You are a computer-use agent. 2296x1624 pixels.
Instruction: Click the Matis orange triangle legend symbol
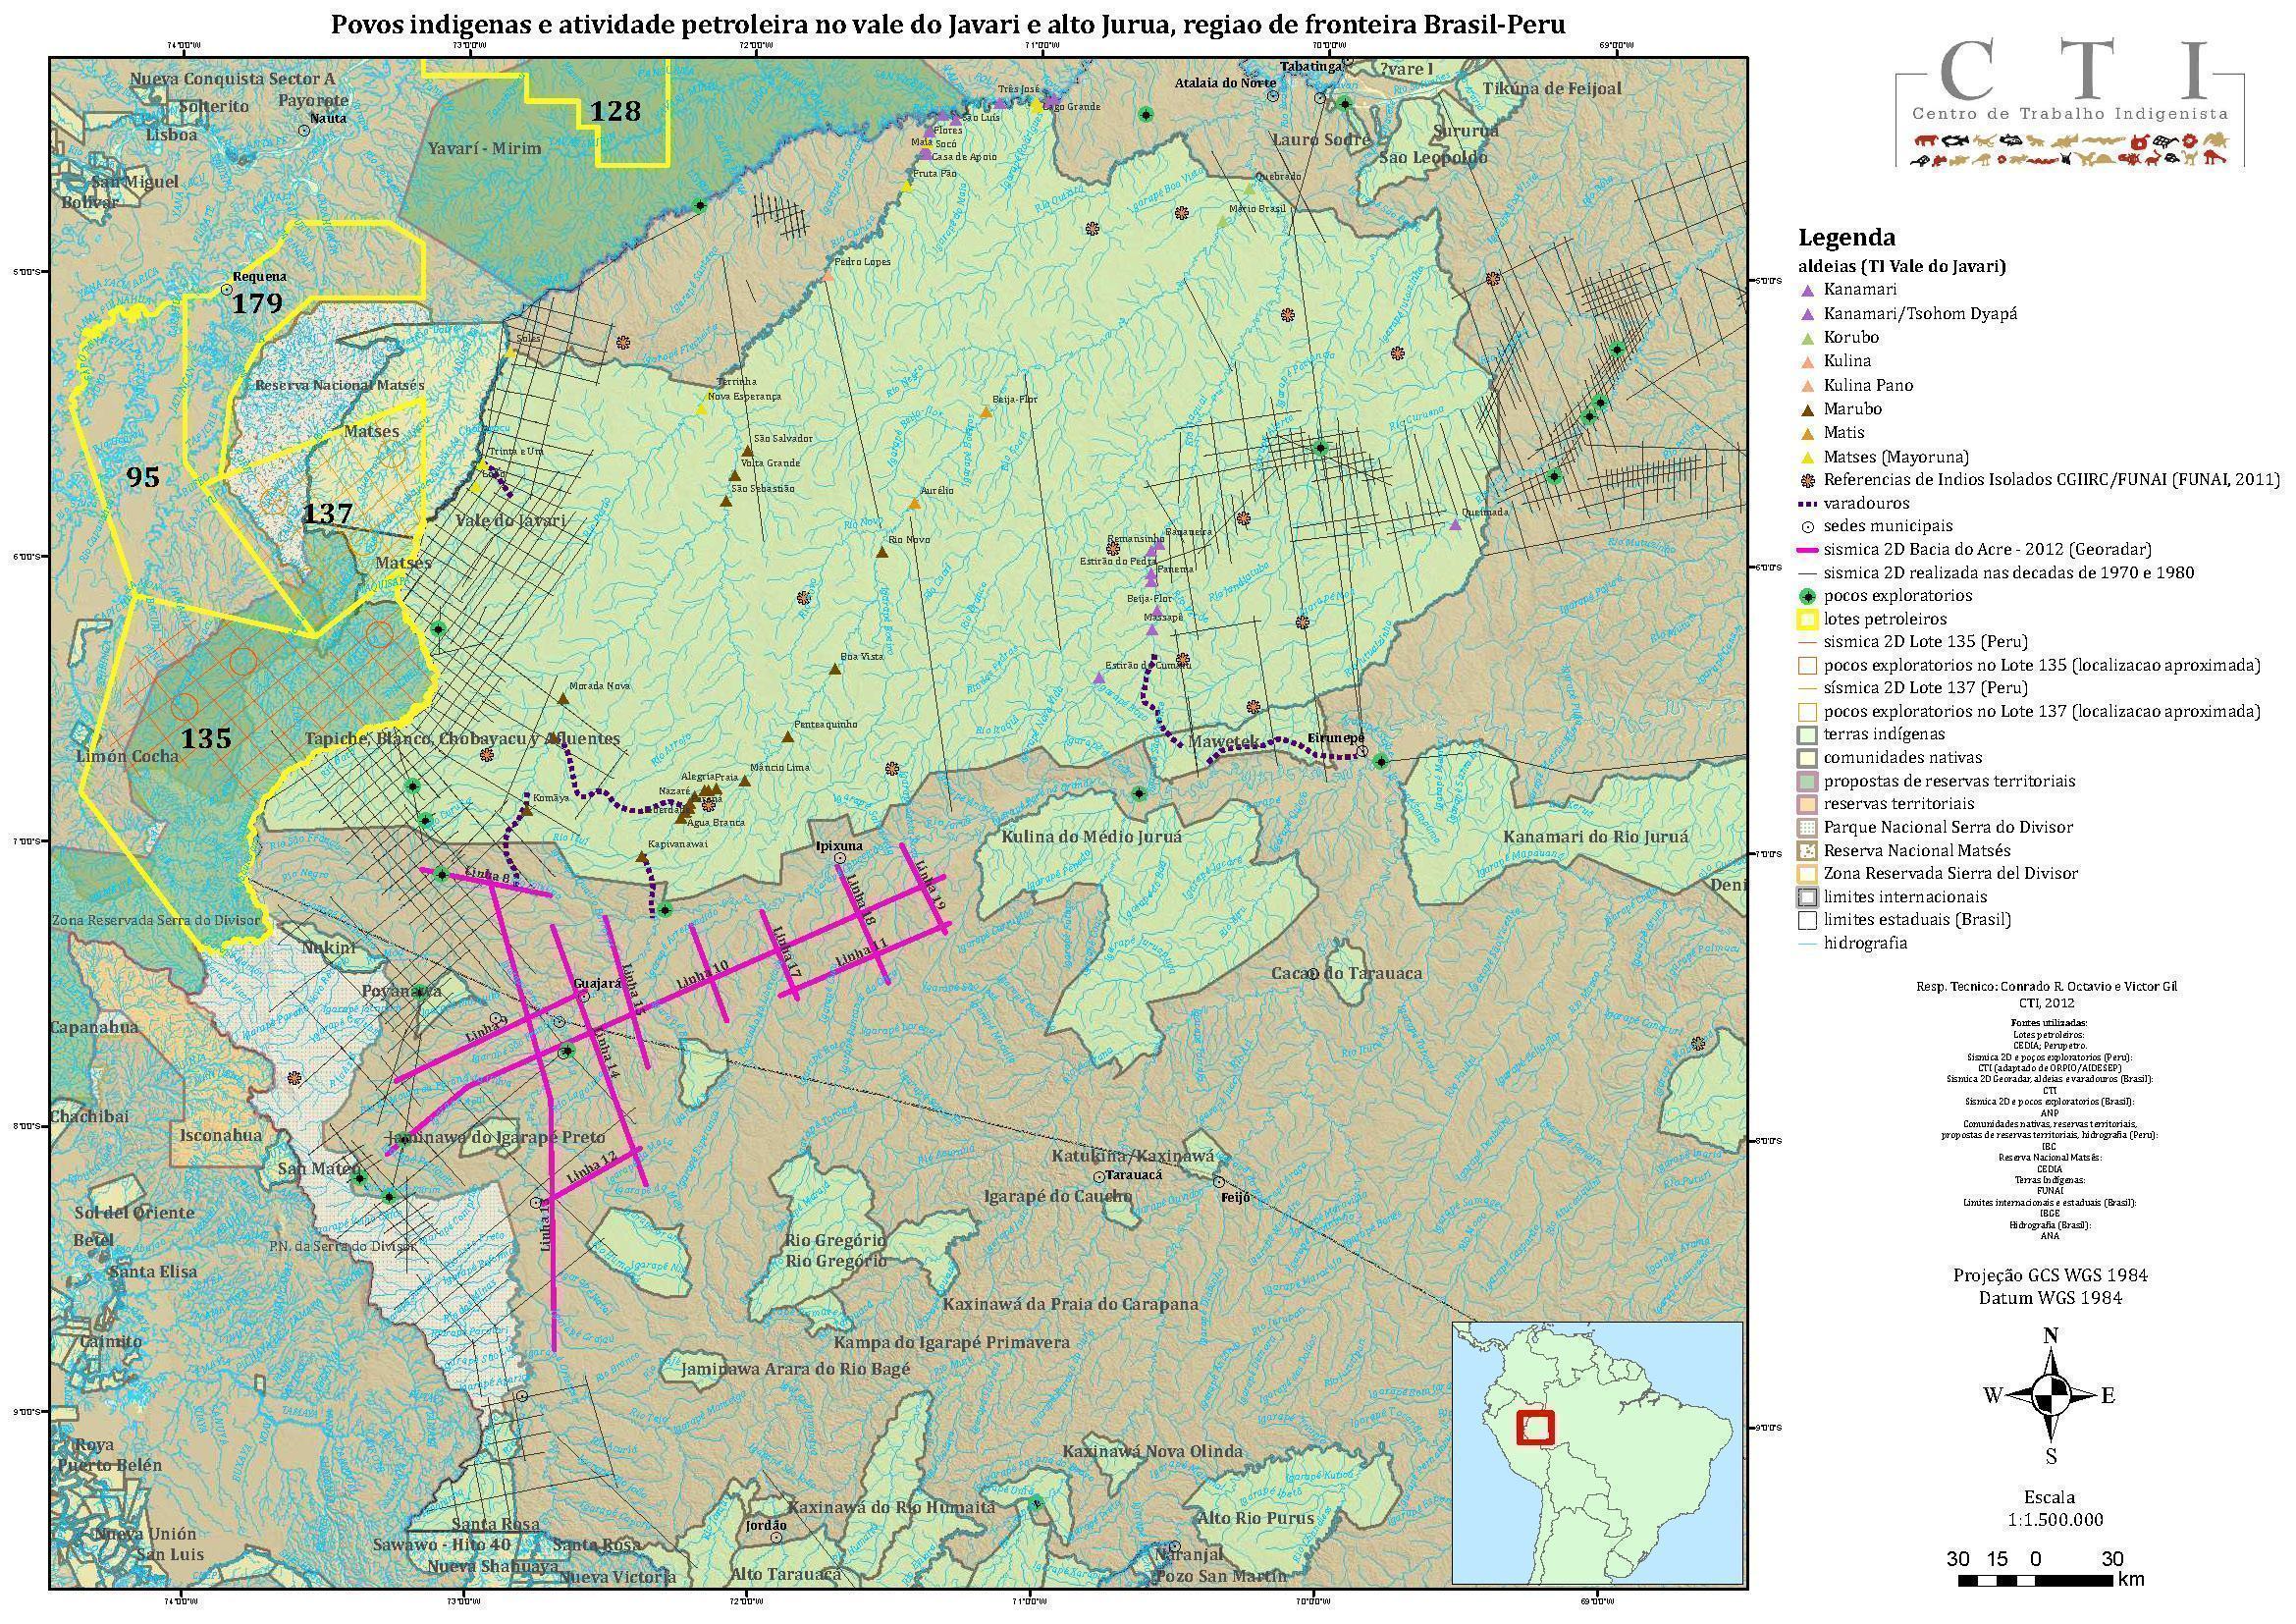coord(1806,433)
